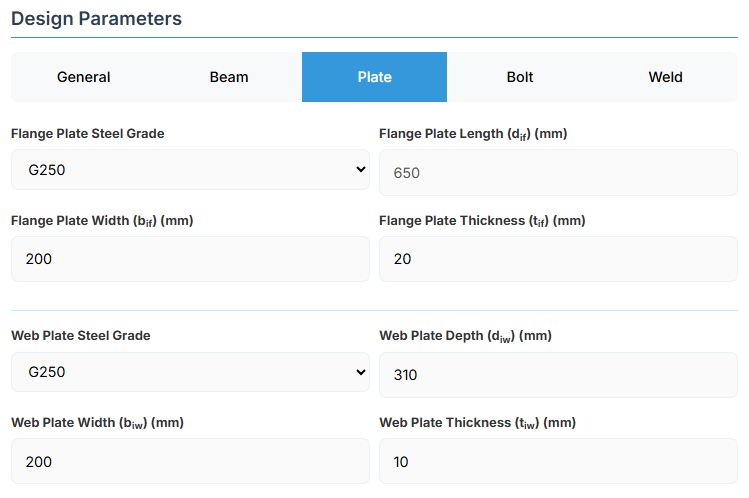Click the 'Flange Plate Thickness' label text
This screenshot has width=749, height=498.
click(x=482, y=221)
